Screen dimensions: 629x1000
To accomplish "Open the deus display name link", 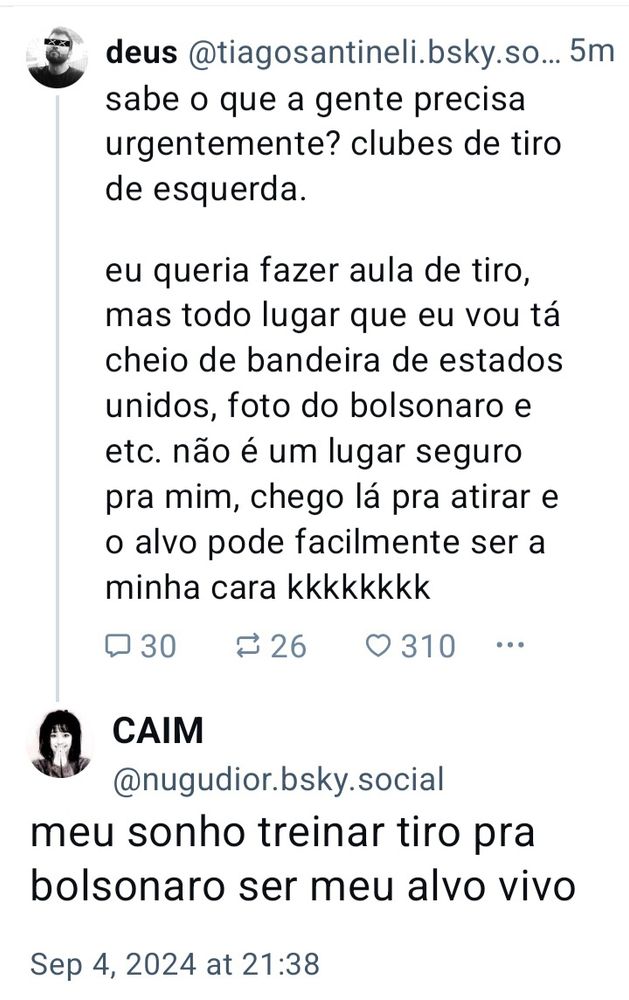I will point(141,52).
